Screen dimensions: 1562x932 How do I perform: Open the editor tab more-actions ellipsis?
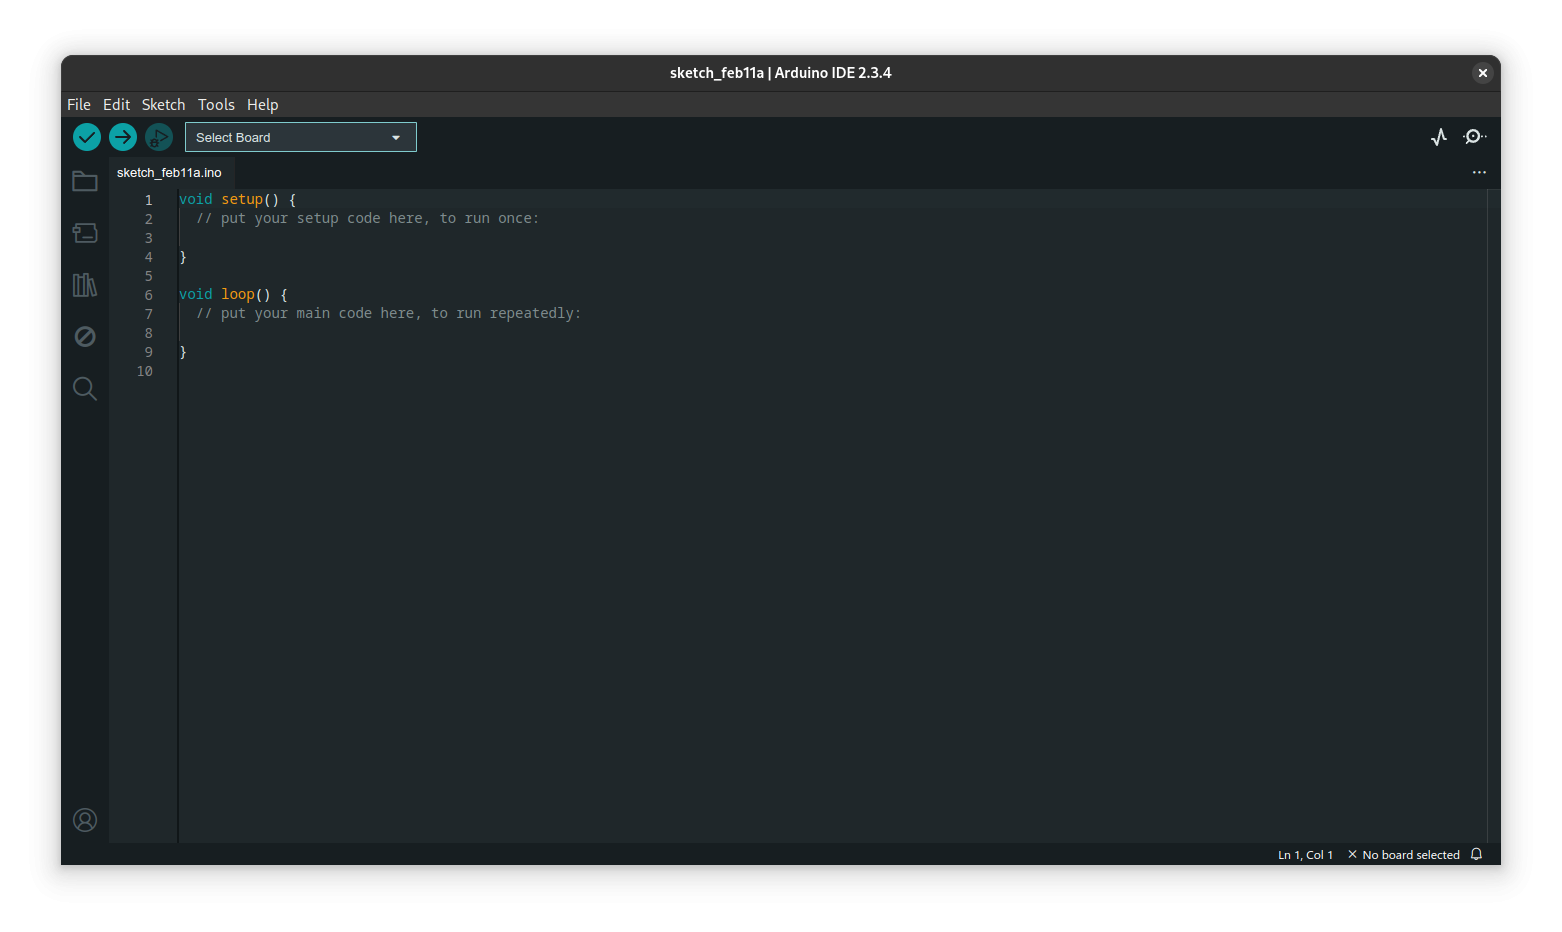point(1479,172)
